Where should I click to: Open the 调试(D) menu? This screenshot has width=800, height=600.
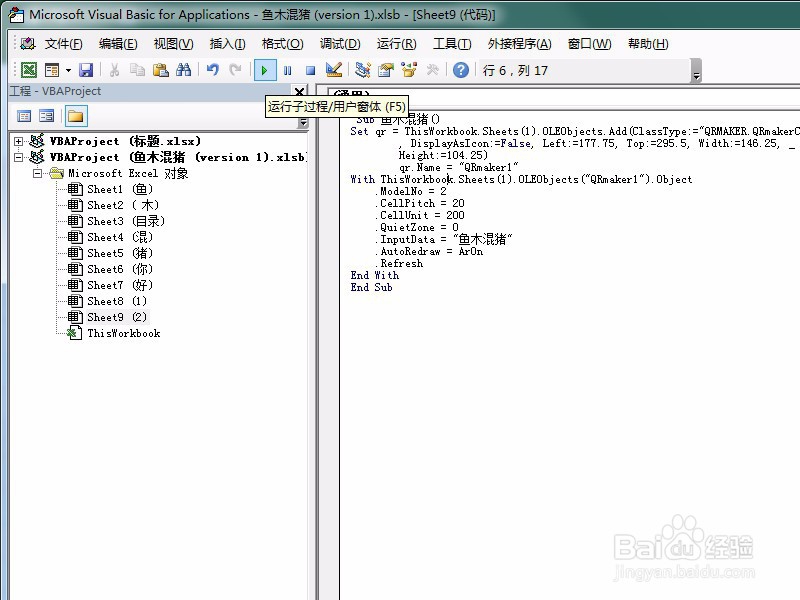[340, 44]
